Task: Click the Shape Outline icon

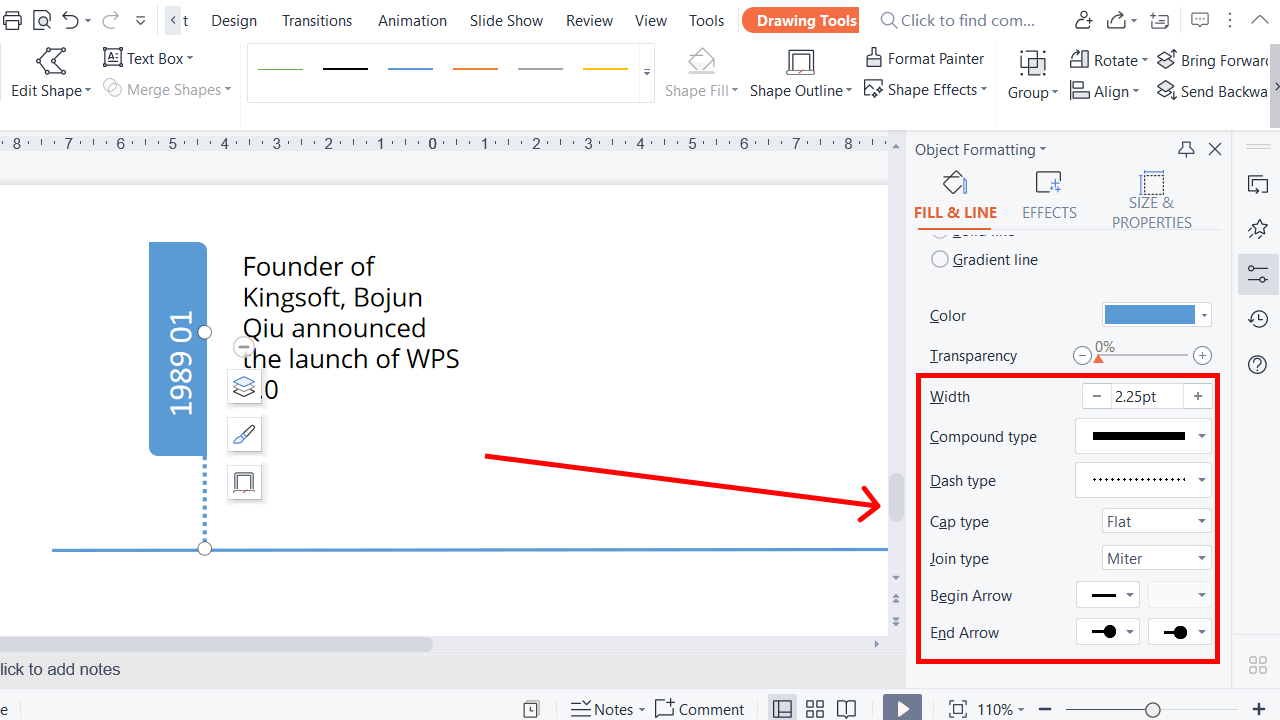Action: 800,63
